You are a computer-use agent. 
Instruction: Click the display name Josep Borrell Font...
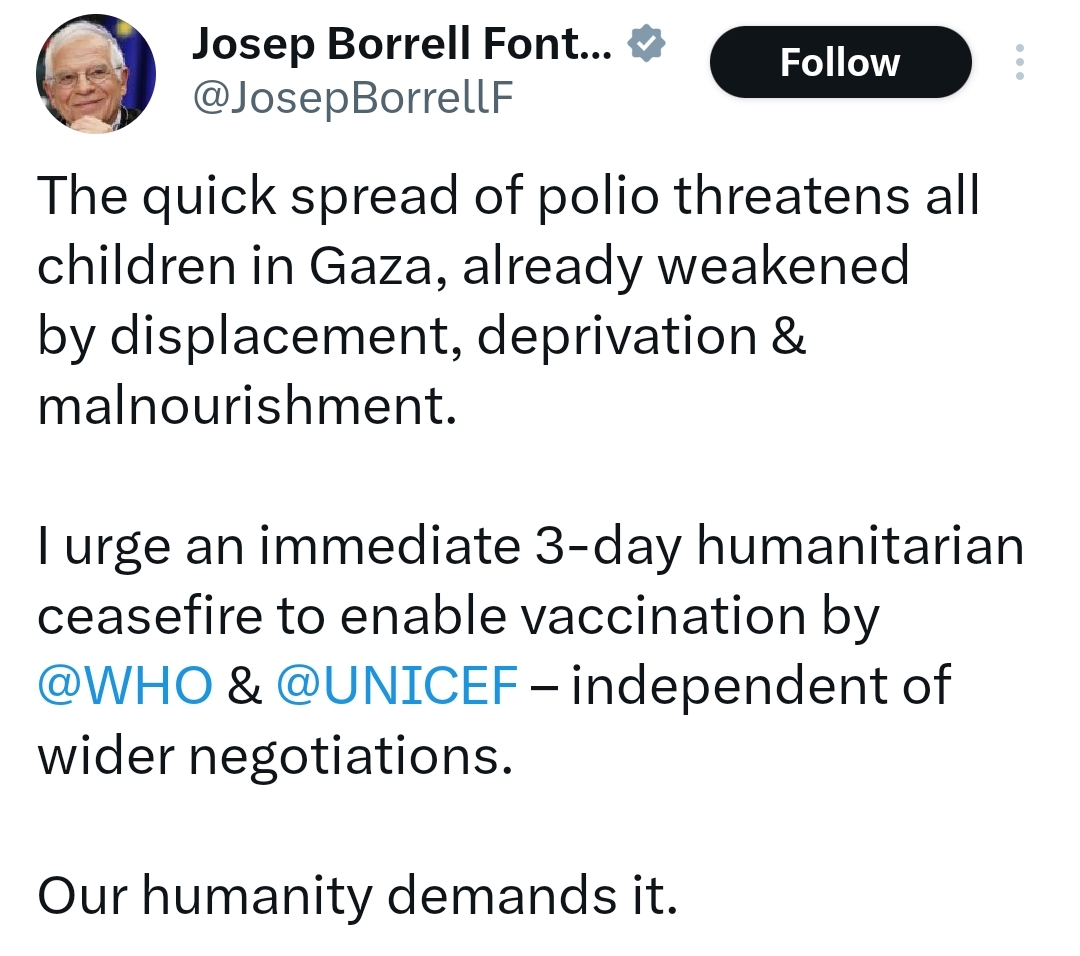[400, 43]
